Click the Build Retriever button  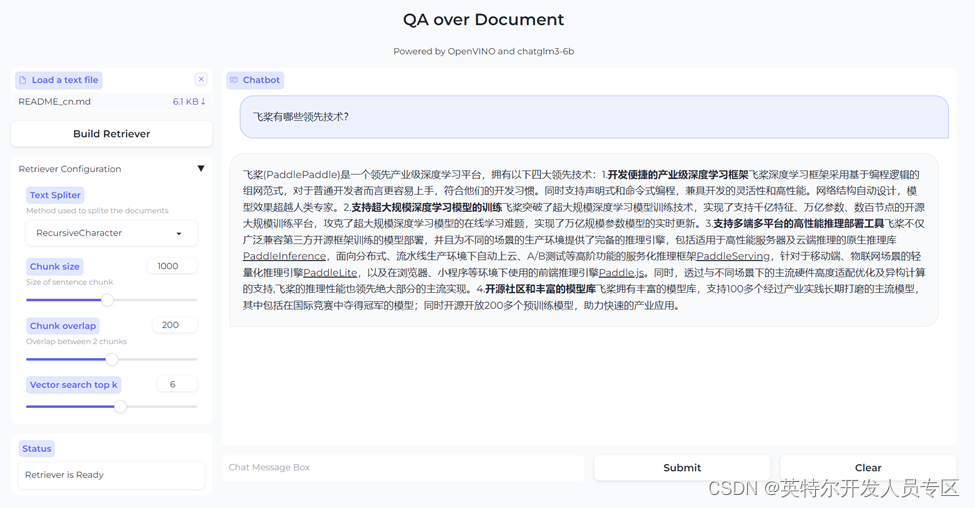[x=112, y=134]
